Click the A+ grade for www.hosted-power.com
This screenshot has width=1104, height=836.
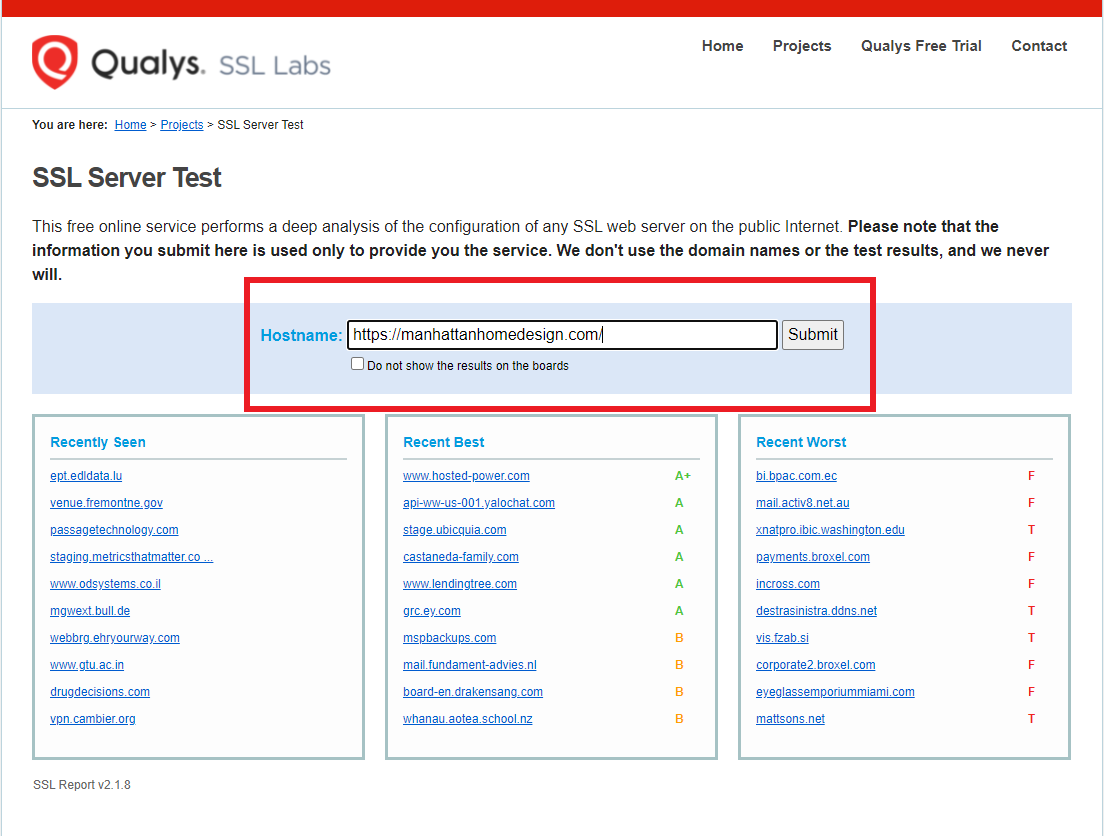point(682,476)
